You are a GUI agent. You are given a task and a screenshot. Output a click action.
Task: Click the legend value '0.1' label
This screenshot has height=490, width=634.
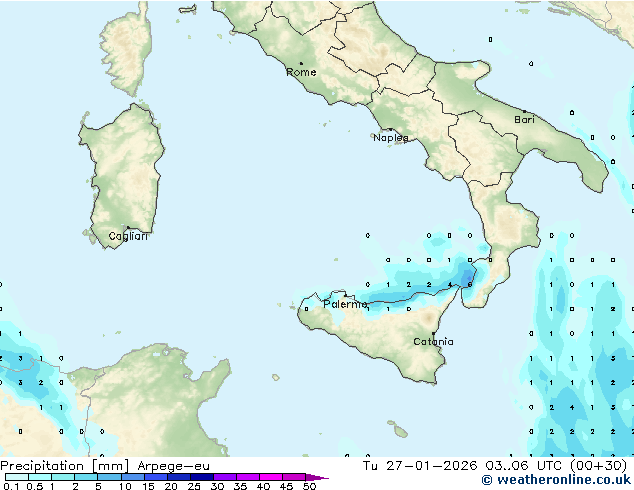11,486
